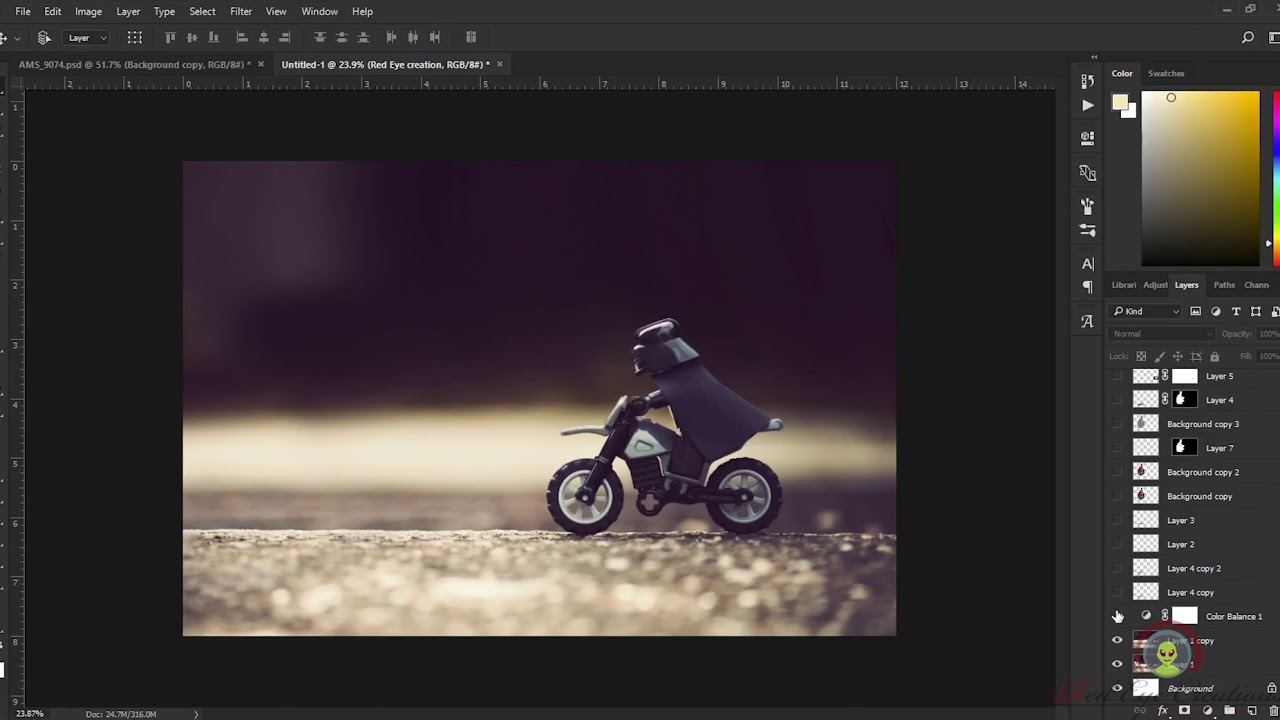
Task: Add a layer style with fx icon
Action: [x=1162, y=710]
